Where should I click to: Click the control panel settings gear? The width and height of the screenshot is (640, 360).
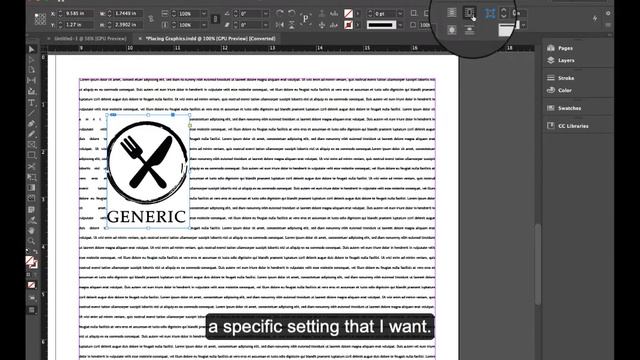(608, 13)
